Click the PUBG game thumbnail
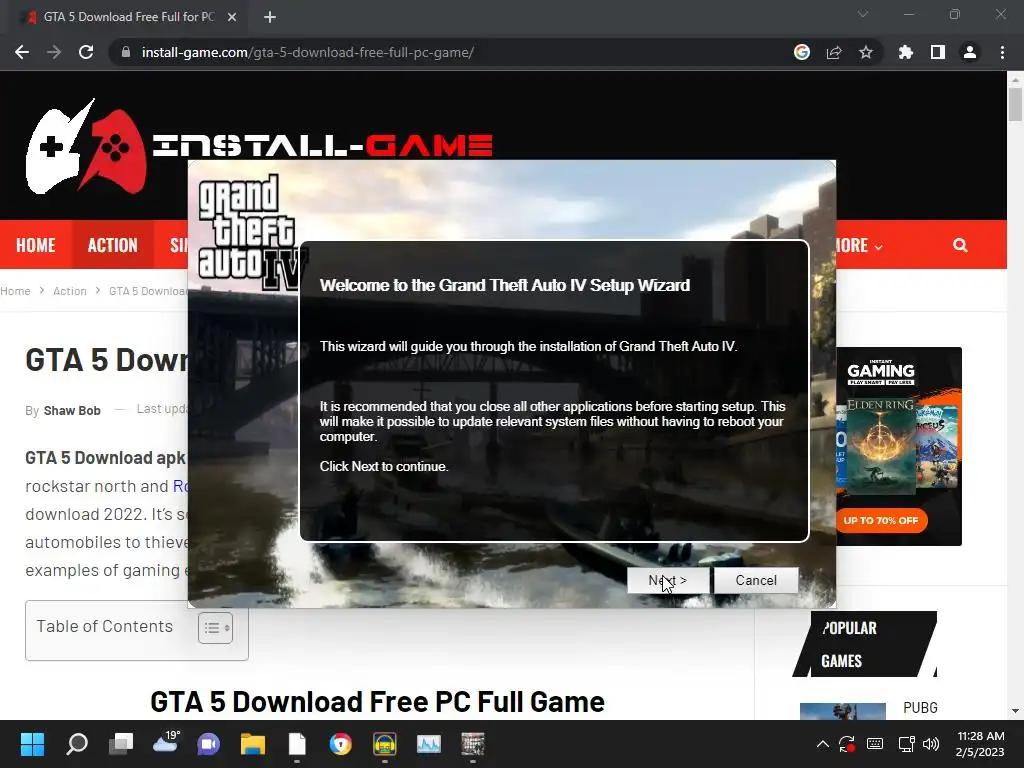Viewport: 1024px width, 768px height. point(842,711)
